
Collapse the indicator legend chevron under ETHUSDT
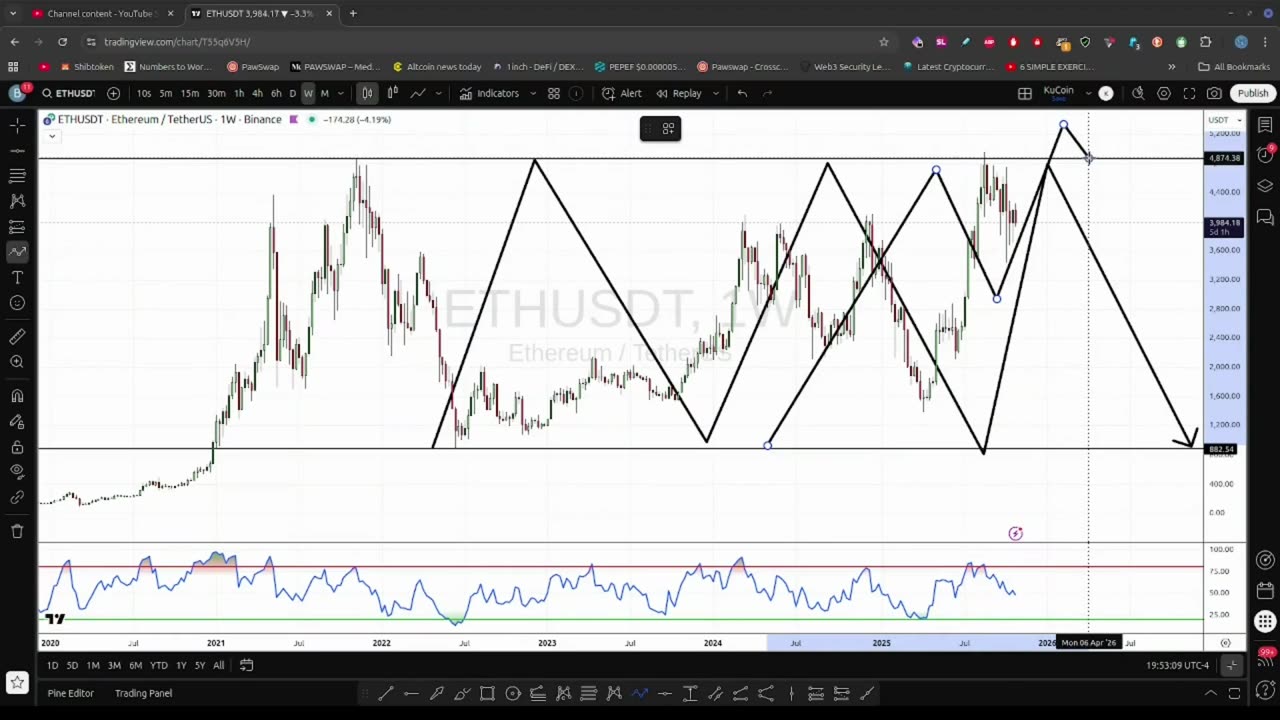point(52,136)
